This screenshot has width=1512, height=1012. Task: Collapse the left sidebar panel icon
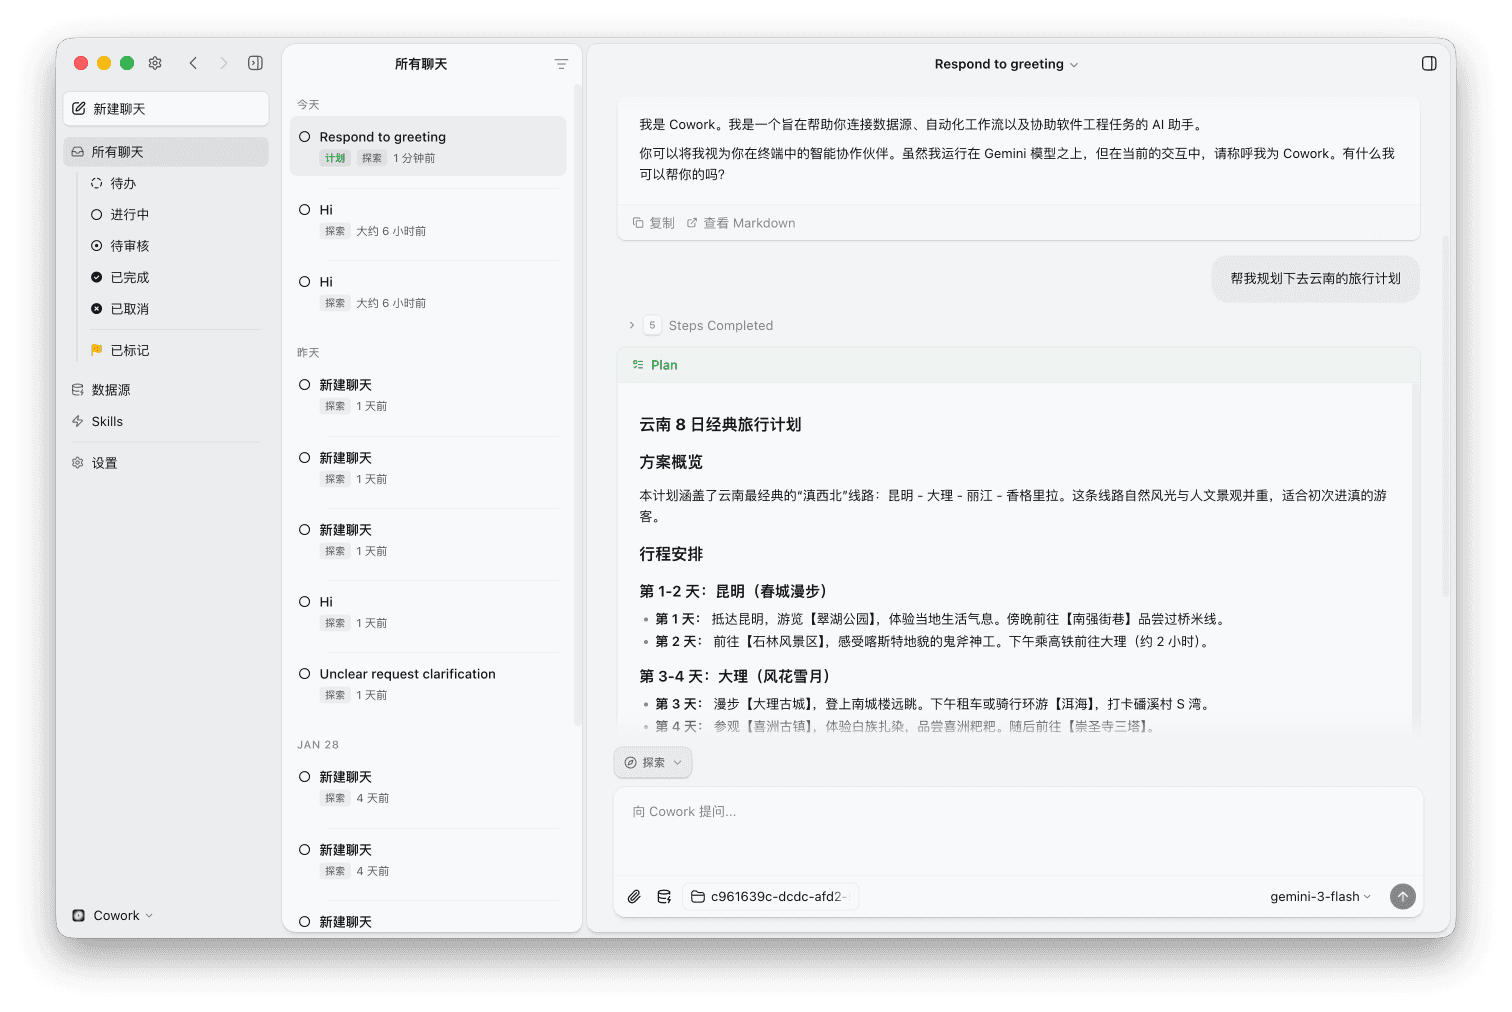[x=255, y=63]
